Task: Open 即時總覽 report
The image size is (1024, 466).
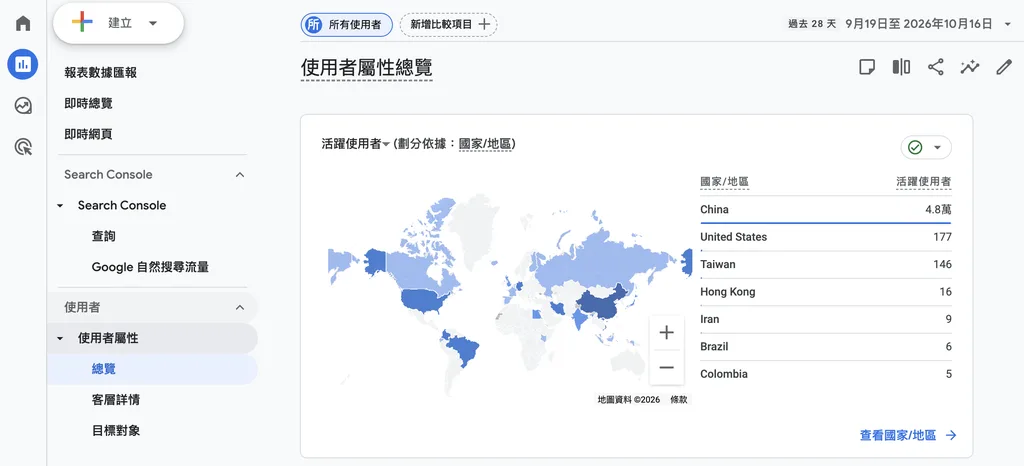Action: pyautogui.click(x=88, y=103)
